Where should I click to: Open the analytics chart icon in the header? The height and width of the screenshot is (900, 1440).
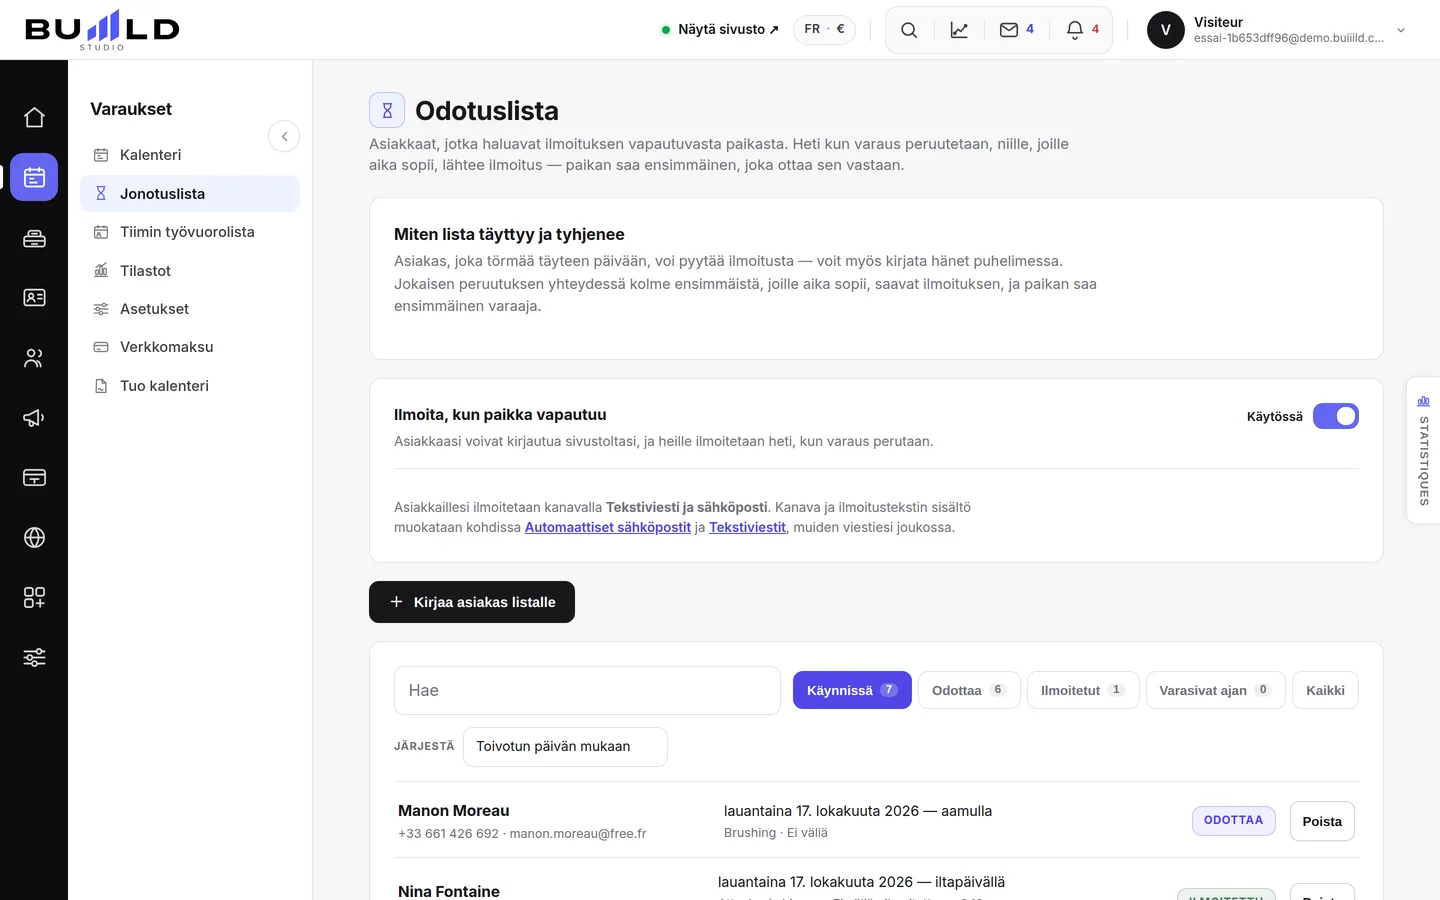click(x=959, y=30)
